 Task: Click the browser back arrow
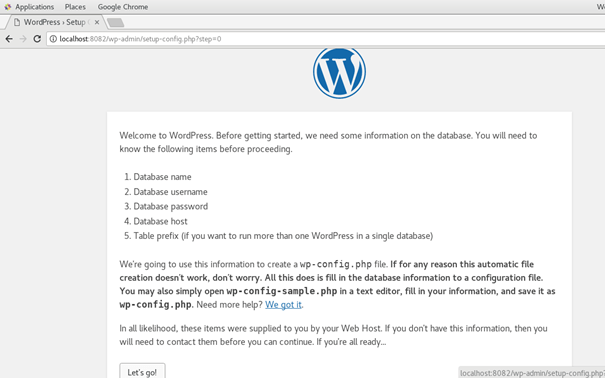[9, 39]
